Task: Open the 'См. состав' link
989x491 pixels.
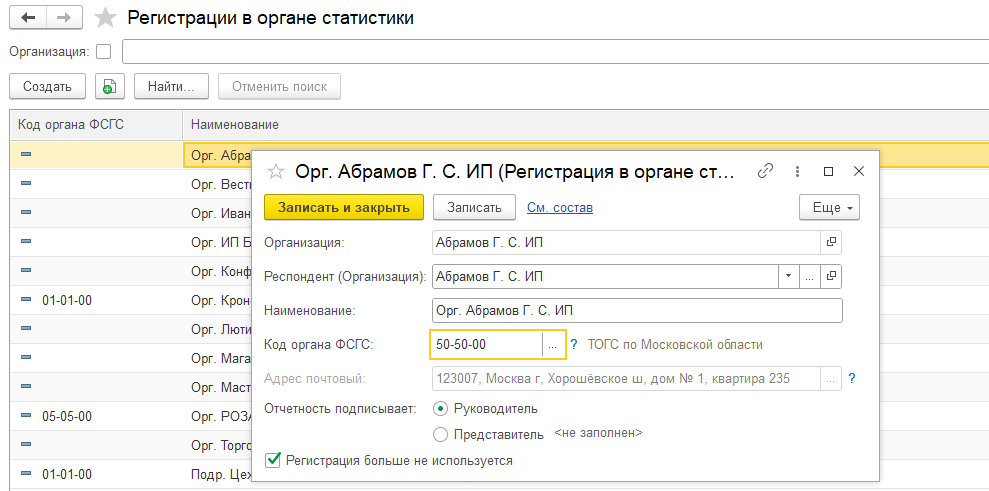Action: pyautogui.click(x=560, y=207)
